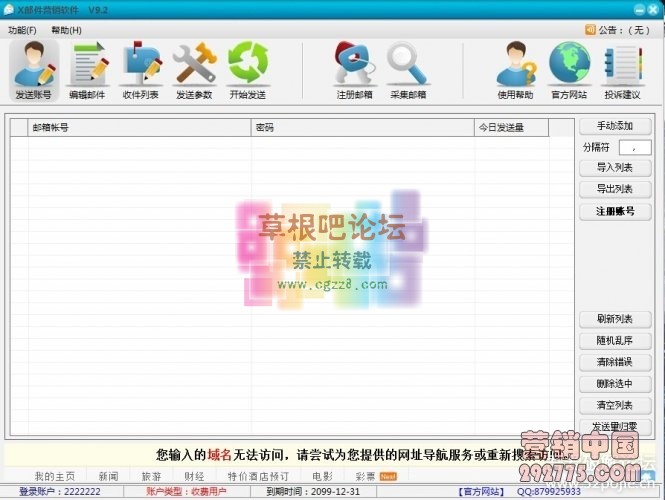
Task: Click the 发送量归零 button
Action: click(615, 427)
